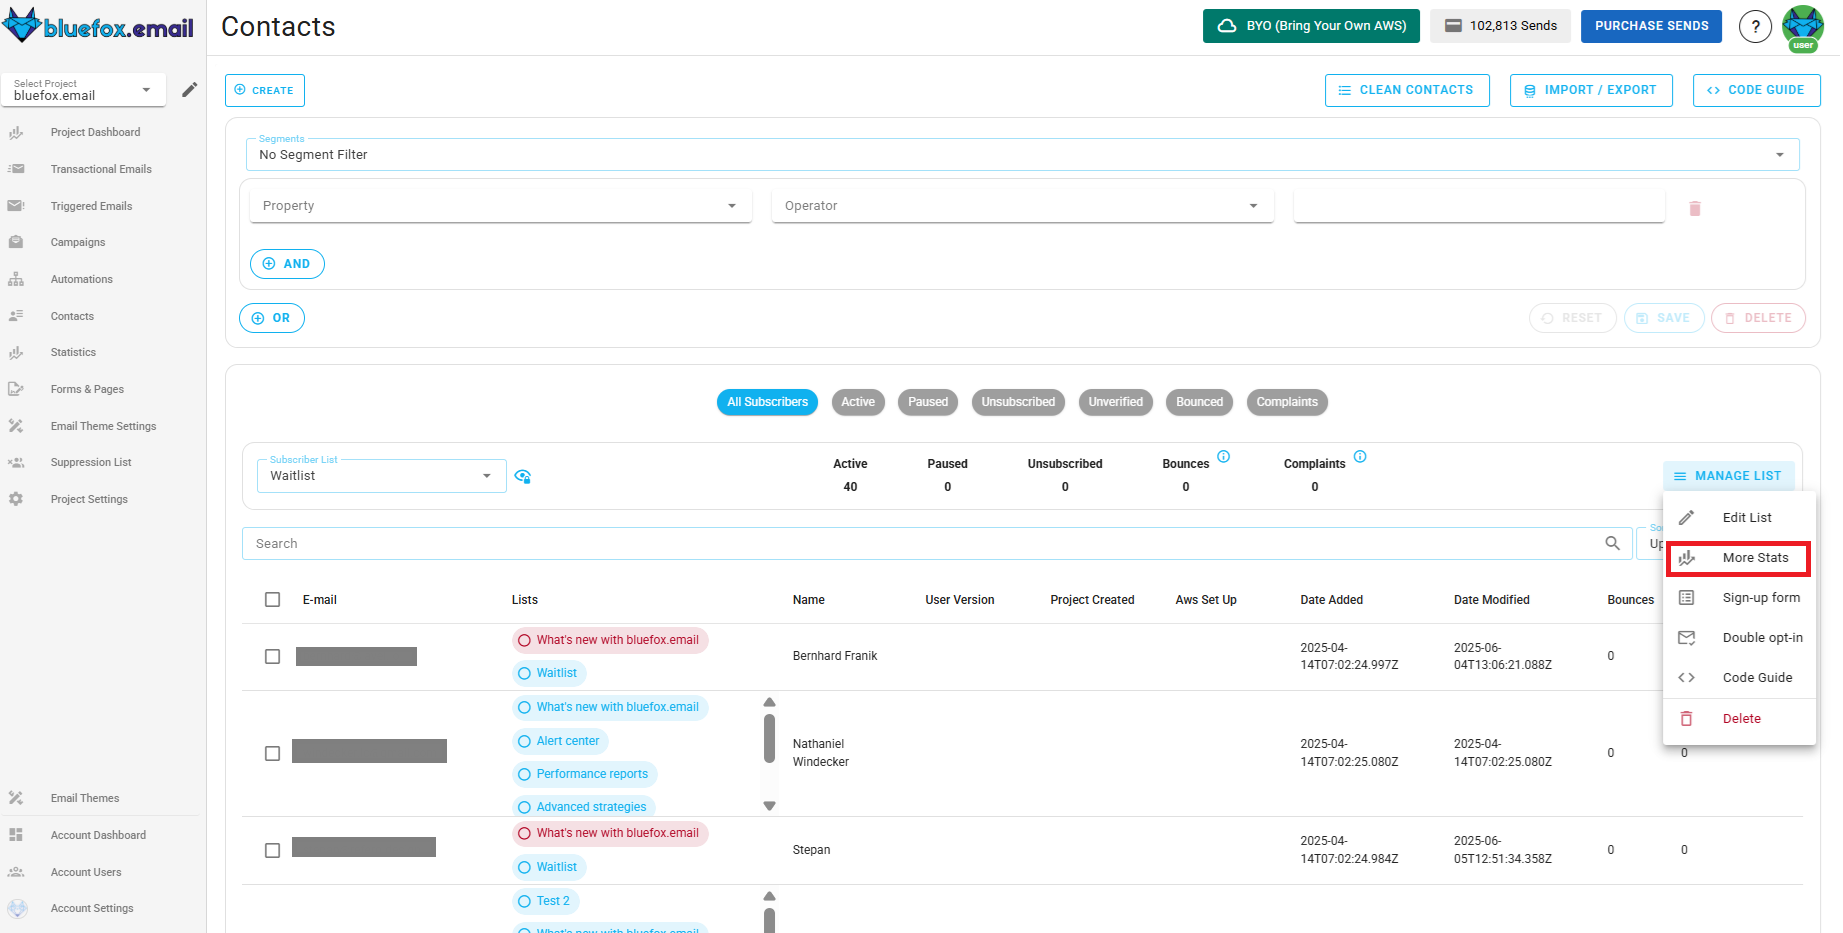Screen dimensions: 1843x933
Task: Open the Property dropdown
Action: pos(500,206)
